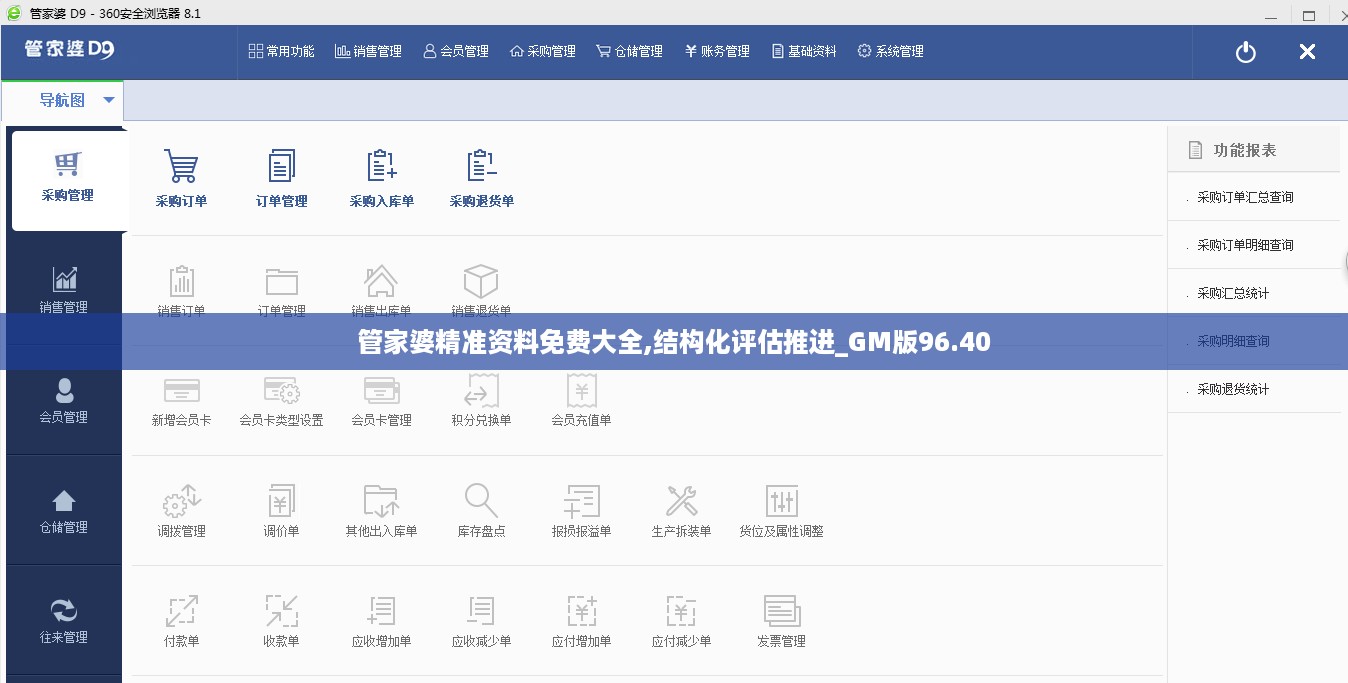Open the 账务管理 top menu

point(717,51)
